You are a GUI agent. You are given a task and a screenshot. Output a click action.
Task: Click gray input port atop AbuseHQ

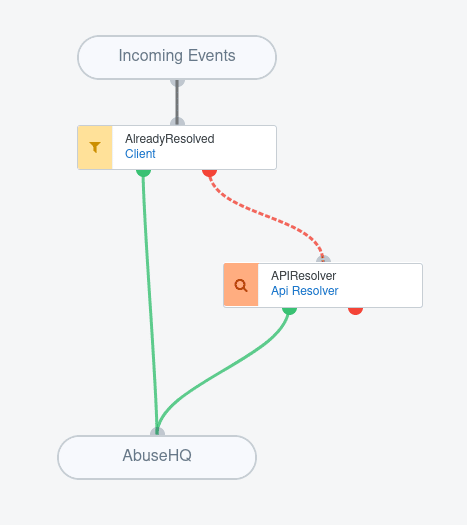157,432
